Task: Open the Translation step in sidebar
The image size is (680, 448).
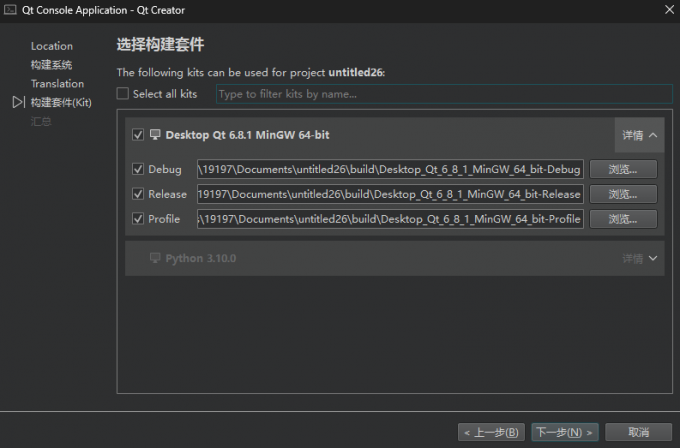Action: click(x=57, y=84)
